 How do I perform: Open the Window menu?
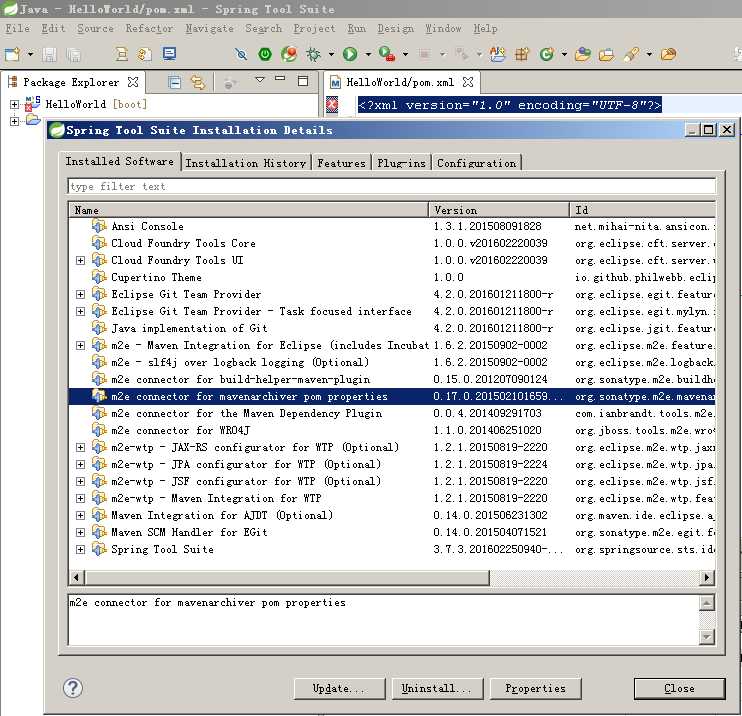pyautogui.click(x=443, y=28)
